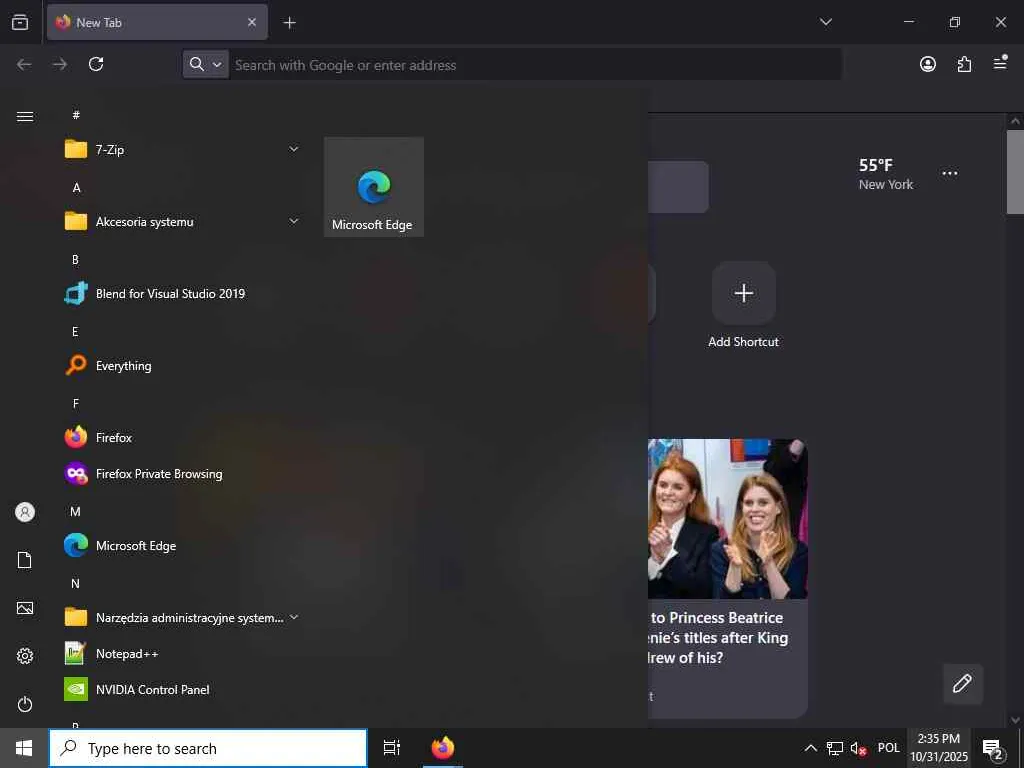Expand the Akcesoria systemu folder
The width and height of the screenshot is (1024, 768).
(x=182, y=222)
